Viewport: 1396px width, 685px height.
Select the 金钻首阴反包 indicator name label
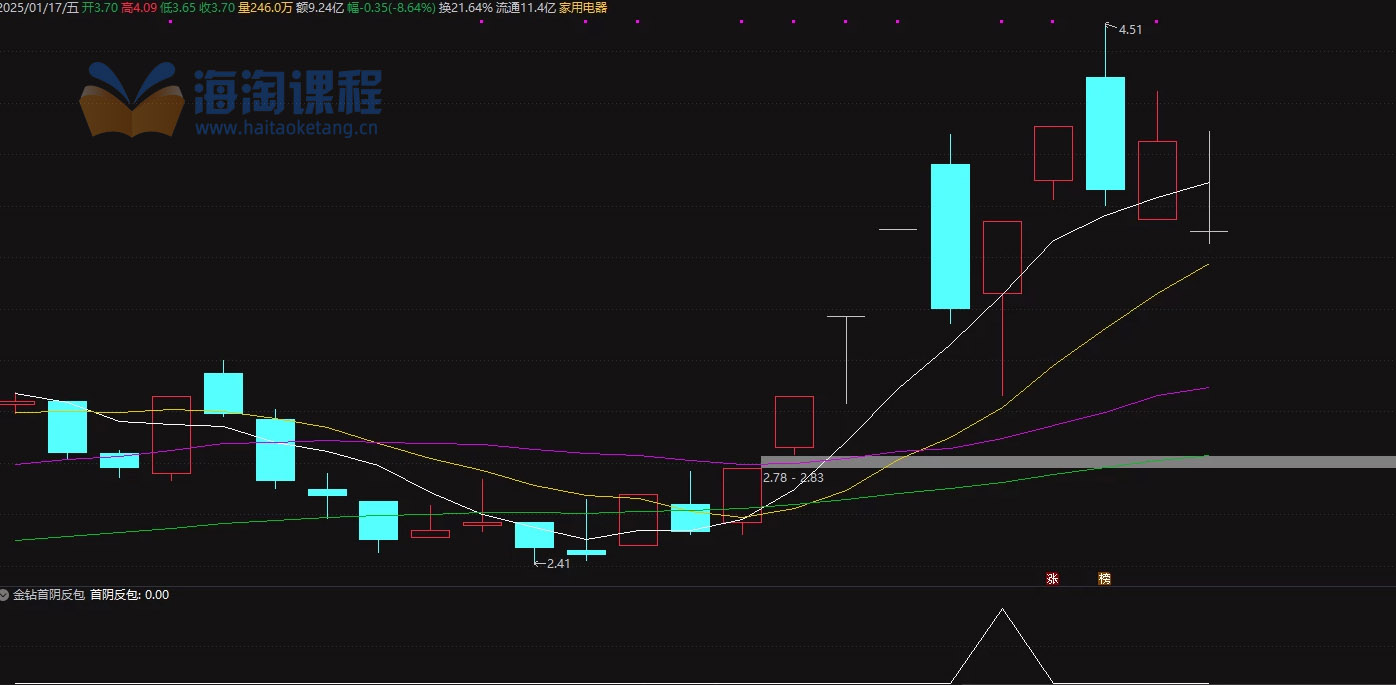click(x=48, y=595)
